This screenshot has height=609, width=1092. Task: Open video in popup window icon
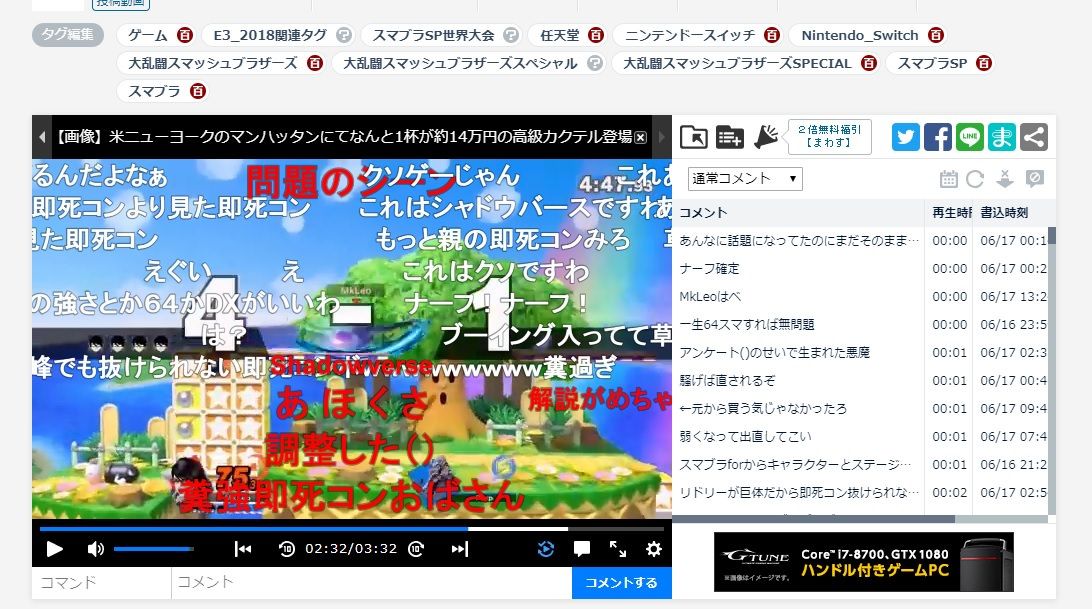694,137
